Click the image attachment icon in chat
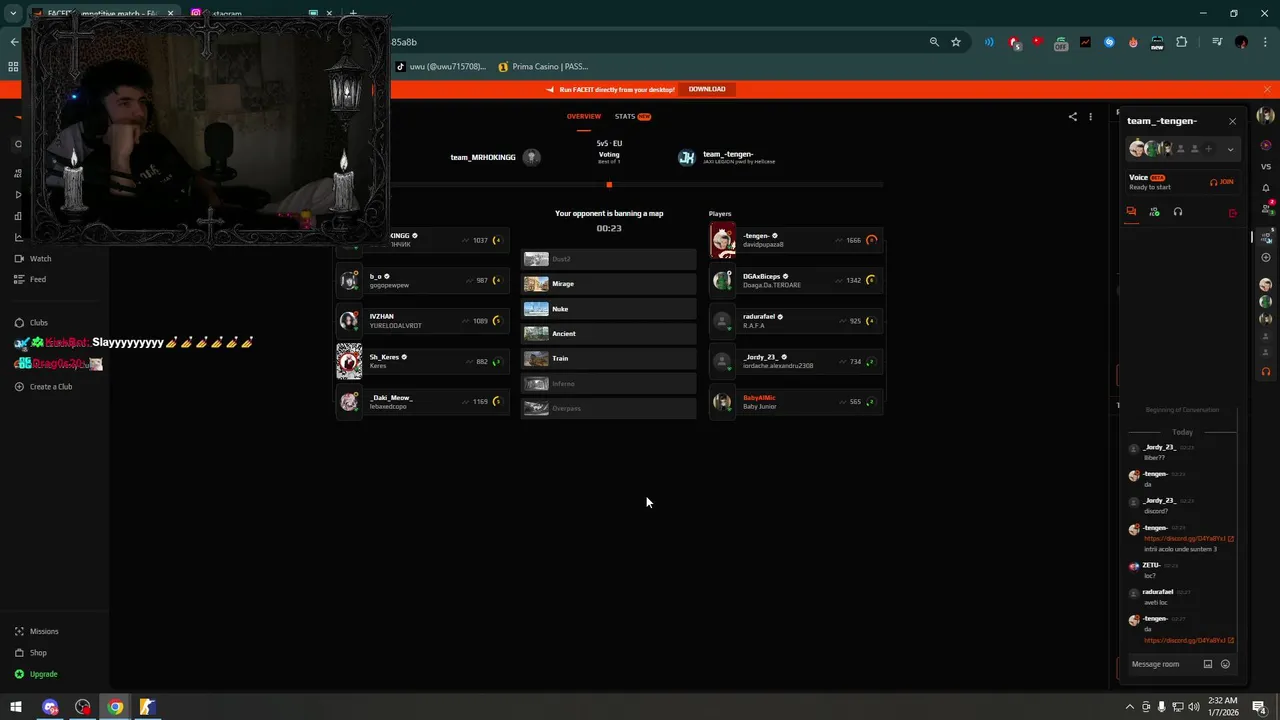The image size is (1280, 720). click(x=1207, y=664)
